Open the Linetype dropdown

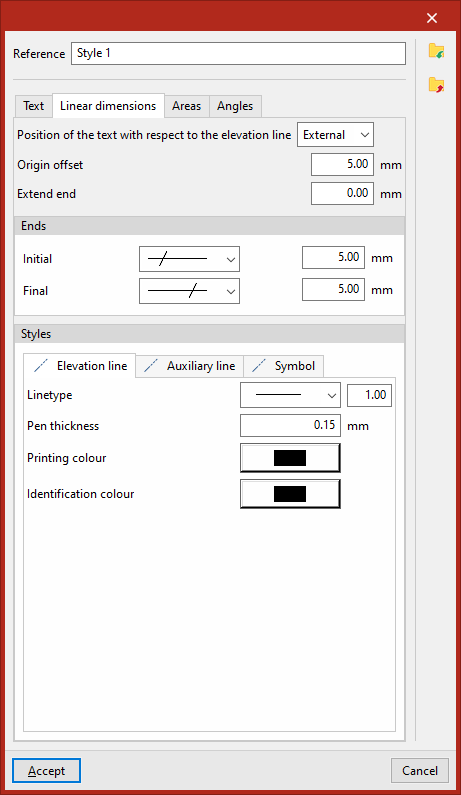point(290,395)
